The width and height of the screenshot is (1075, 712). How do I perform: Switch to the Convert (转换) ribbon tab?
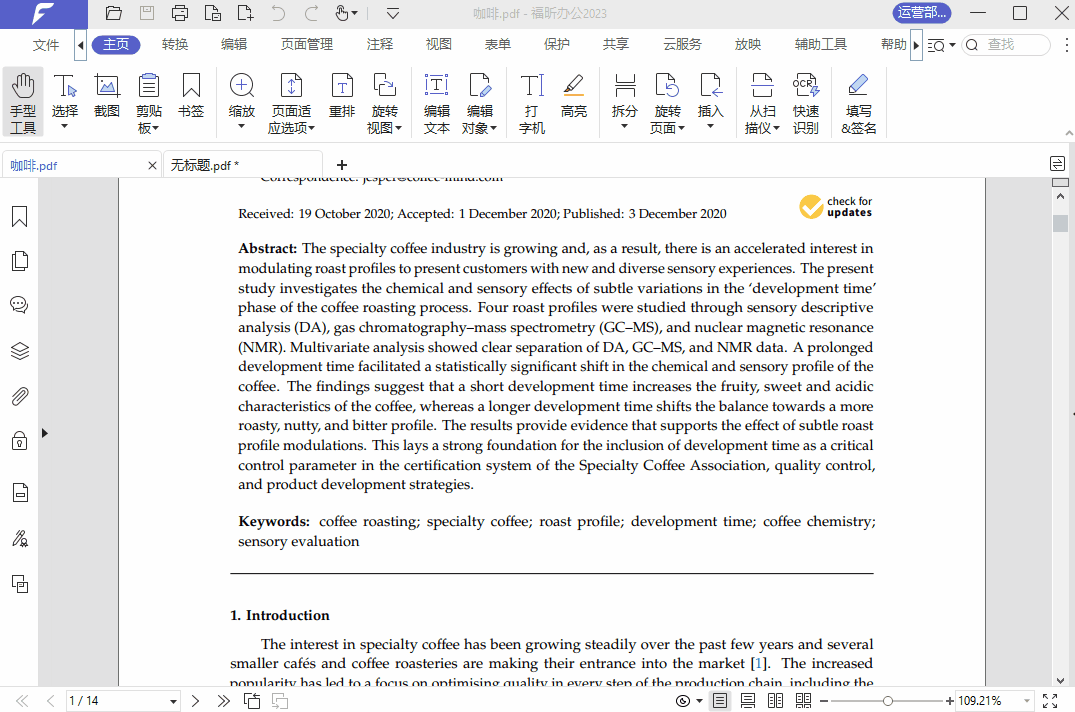click(x=175, y=45)
